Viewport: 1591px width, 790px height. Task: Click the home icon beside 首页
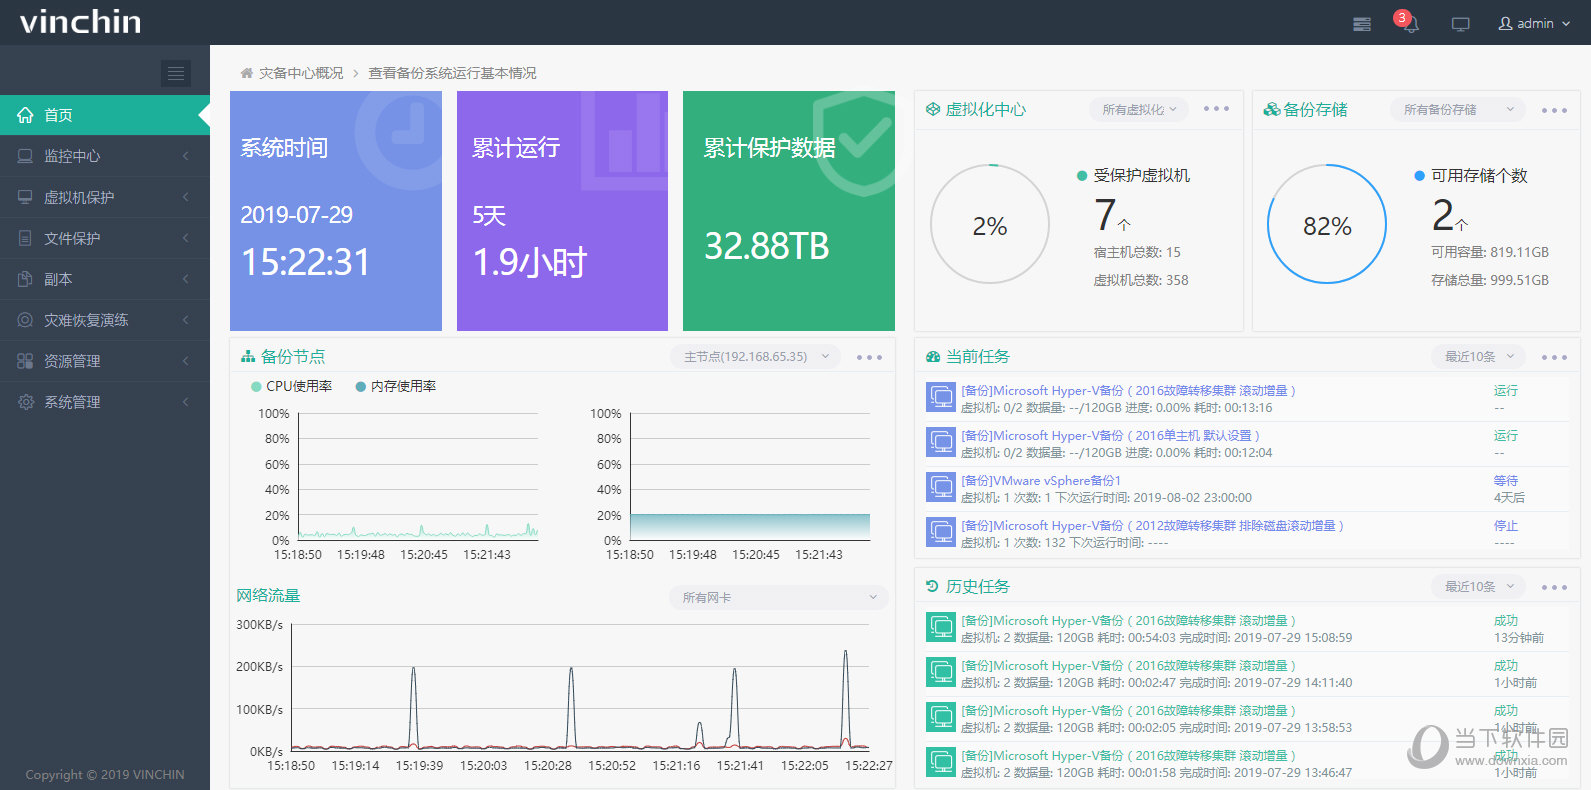click(26, 115)
